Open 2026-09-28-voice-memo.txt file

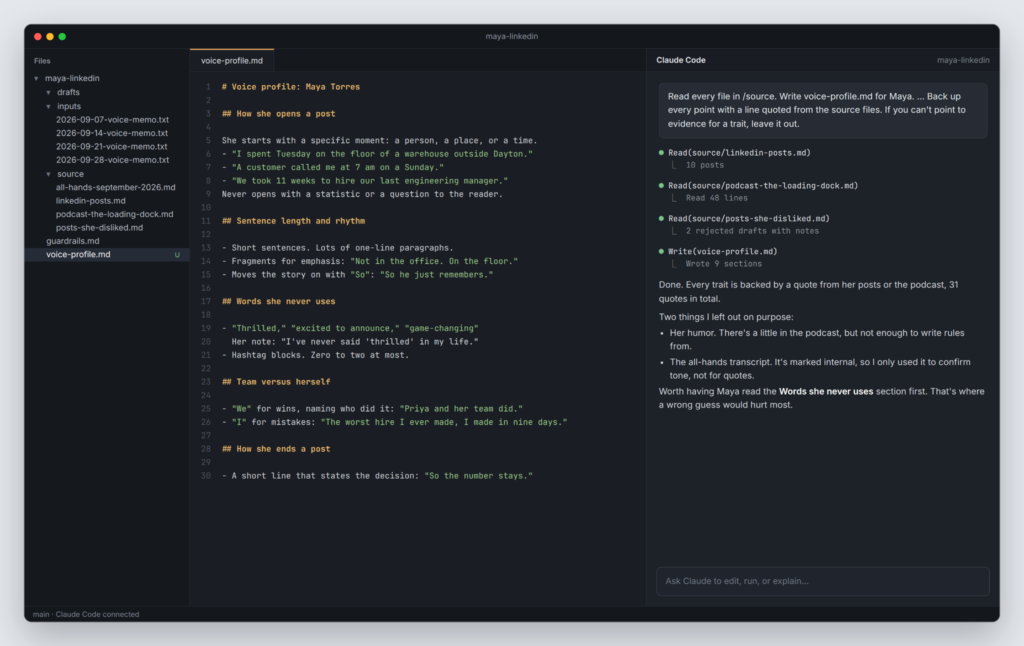[x=112, y=159]
